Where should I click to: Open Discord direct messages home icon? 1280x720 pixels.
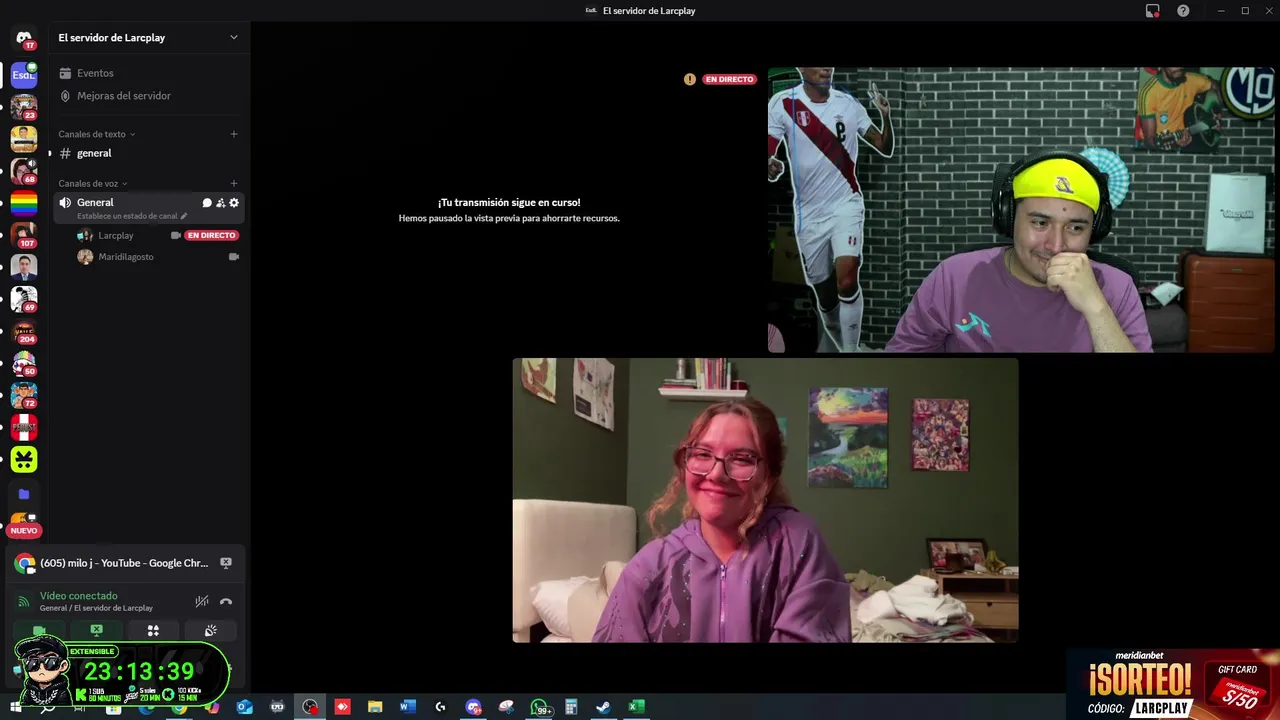[x=24, y=38]
